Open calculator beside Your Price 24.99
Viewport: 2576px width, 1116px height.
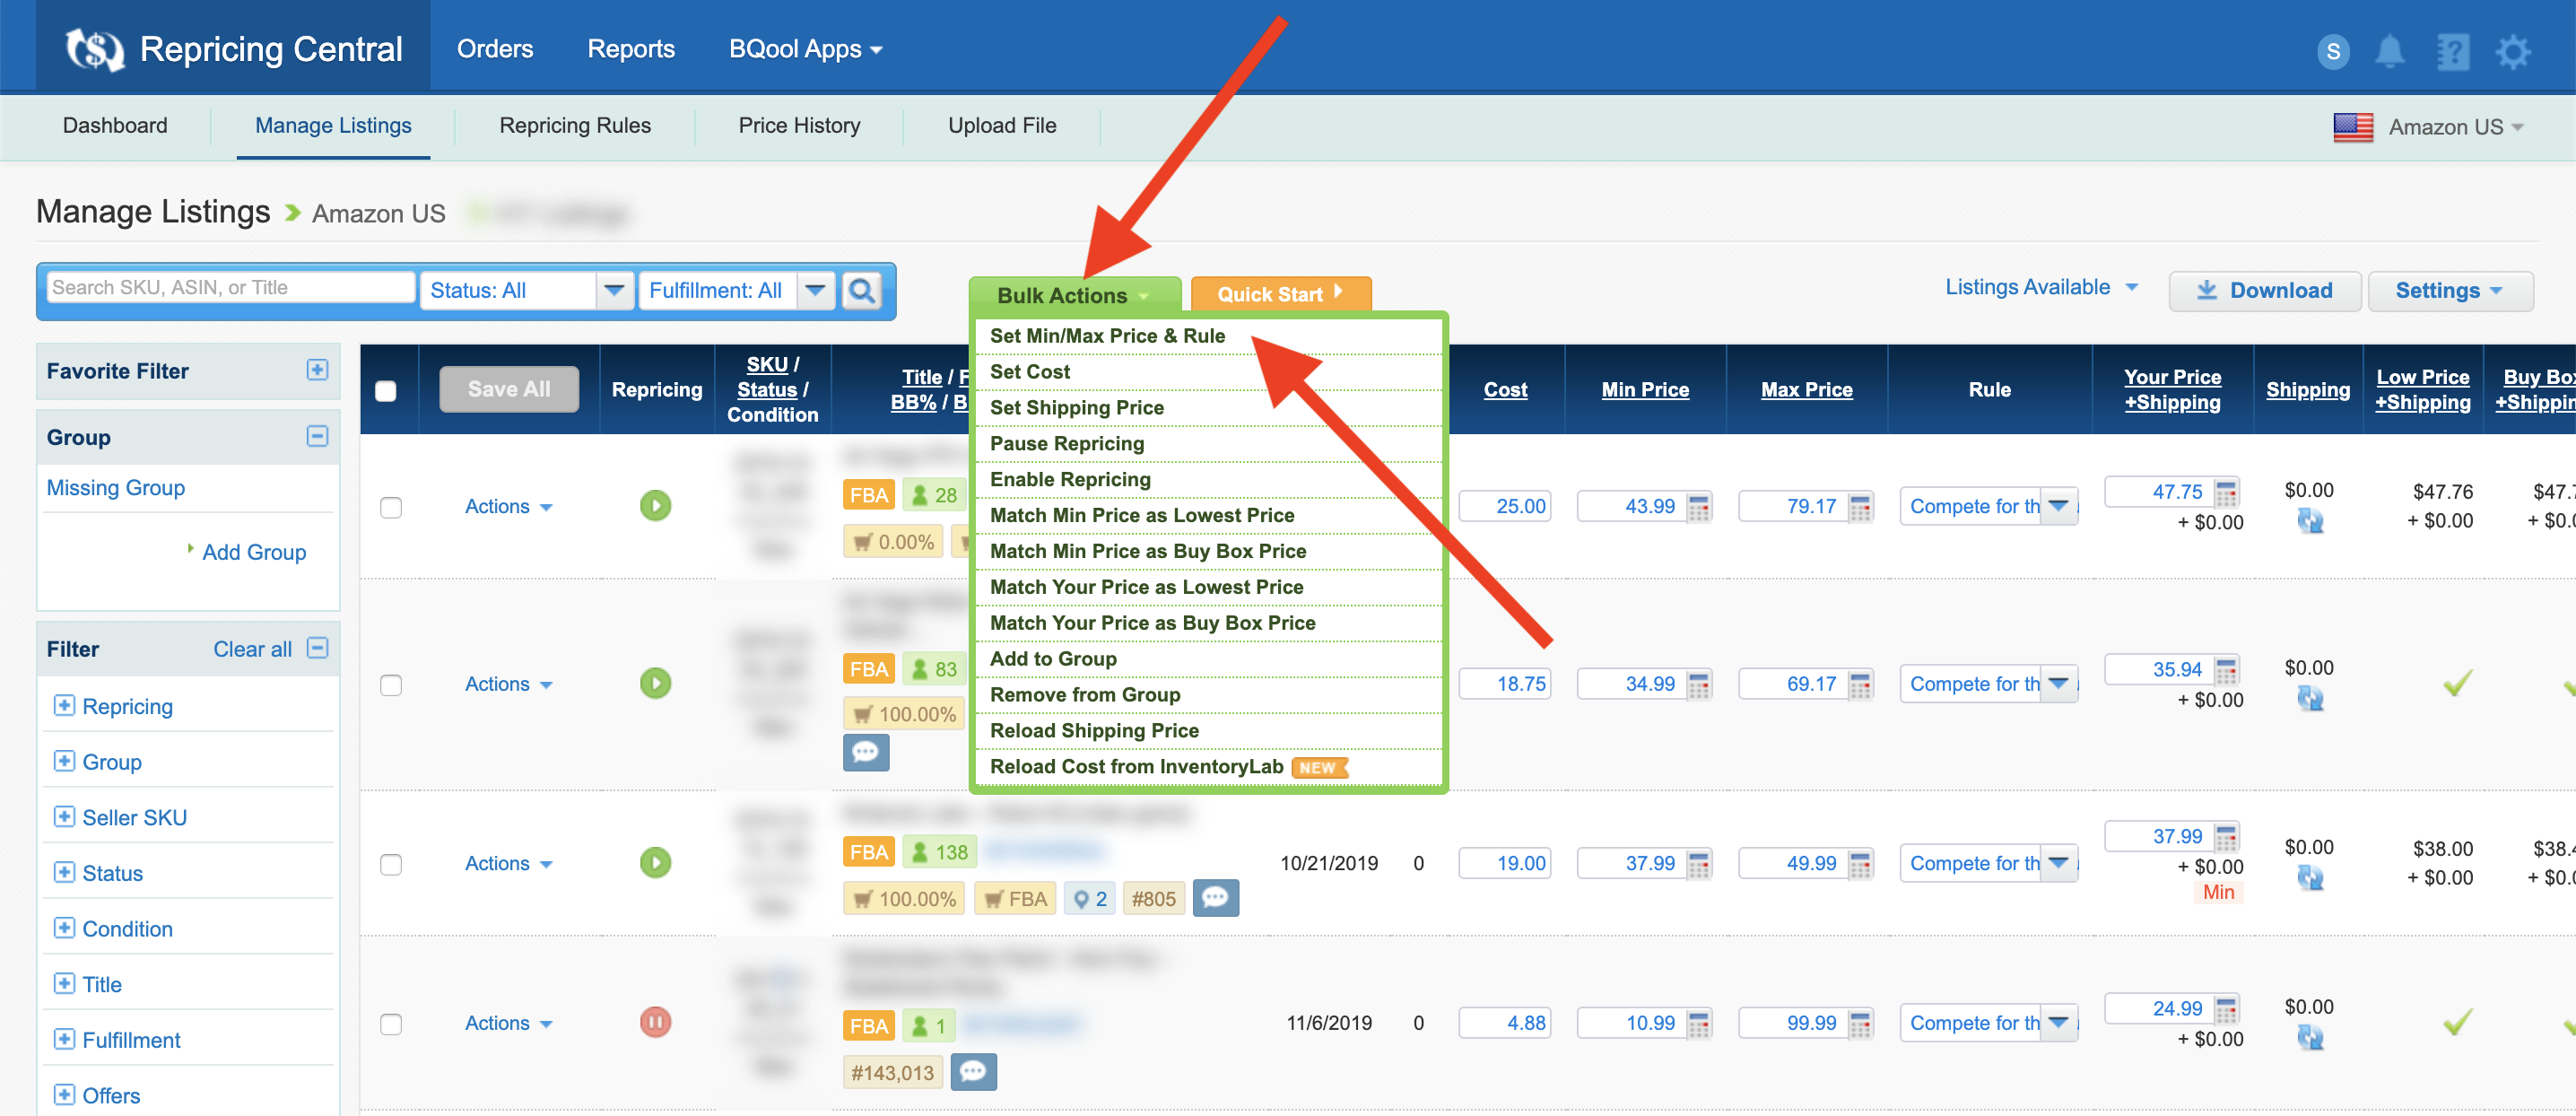pyautogui.click(x=2226, y=1009)
